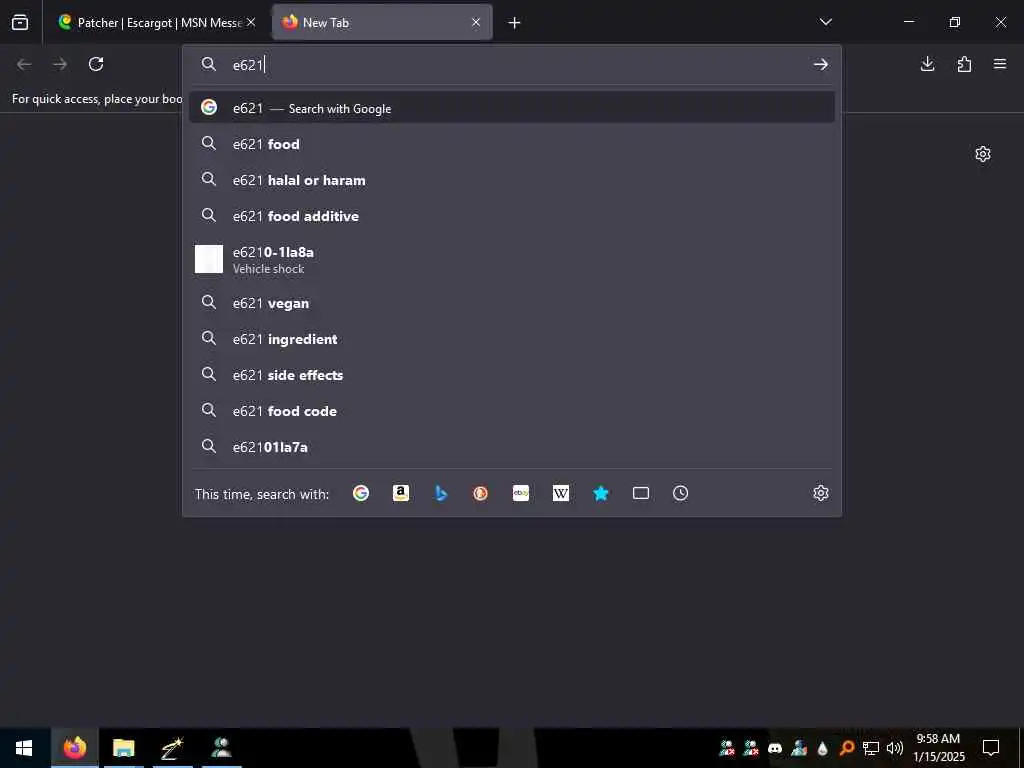Select suggestion 'e621 food'

click(512, 144)
